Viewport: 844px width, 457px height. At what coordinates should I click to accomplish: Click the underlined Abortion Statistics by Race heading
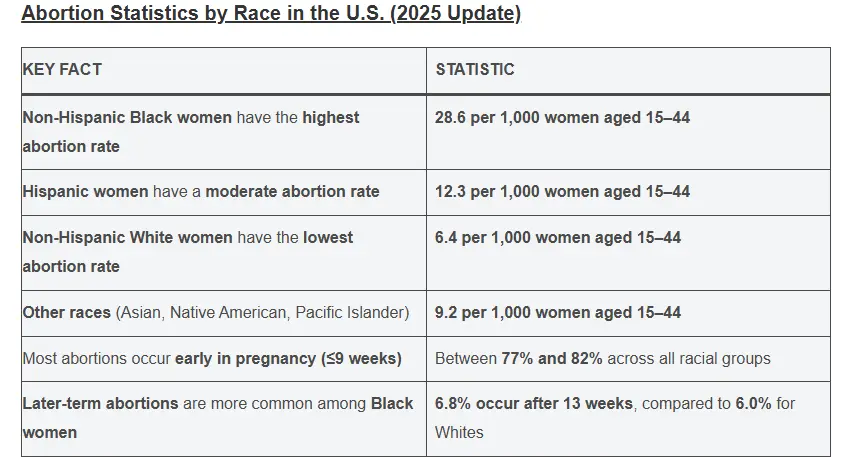pos(270,15)
